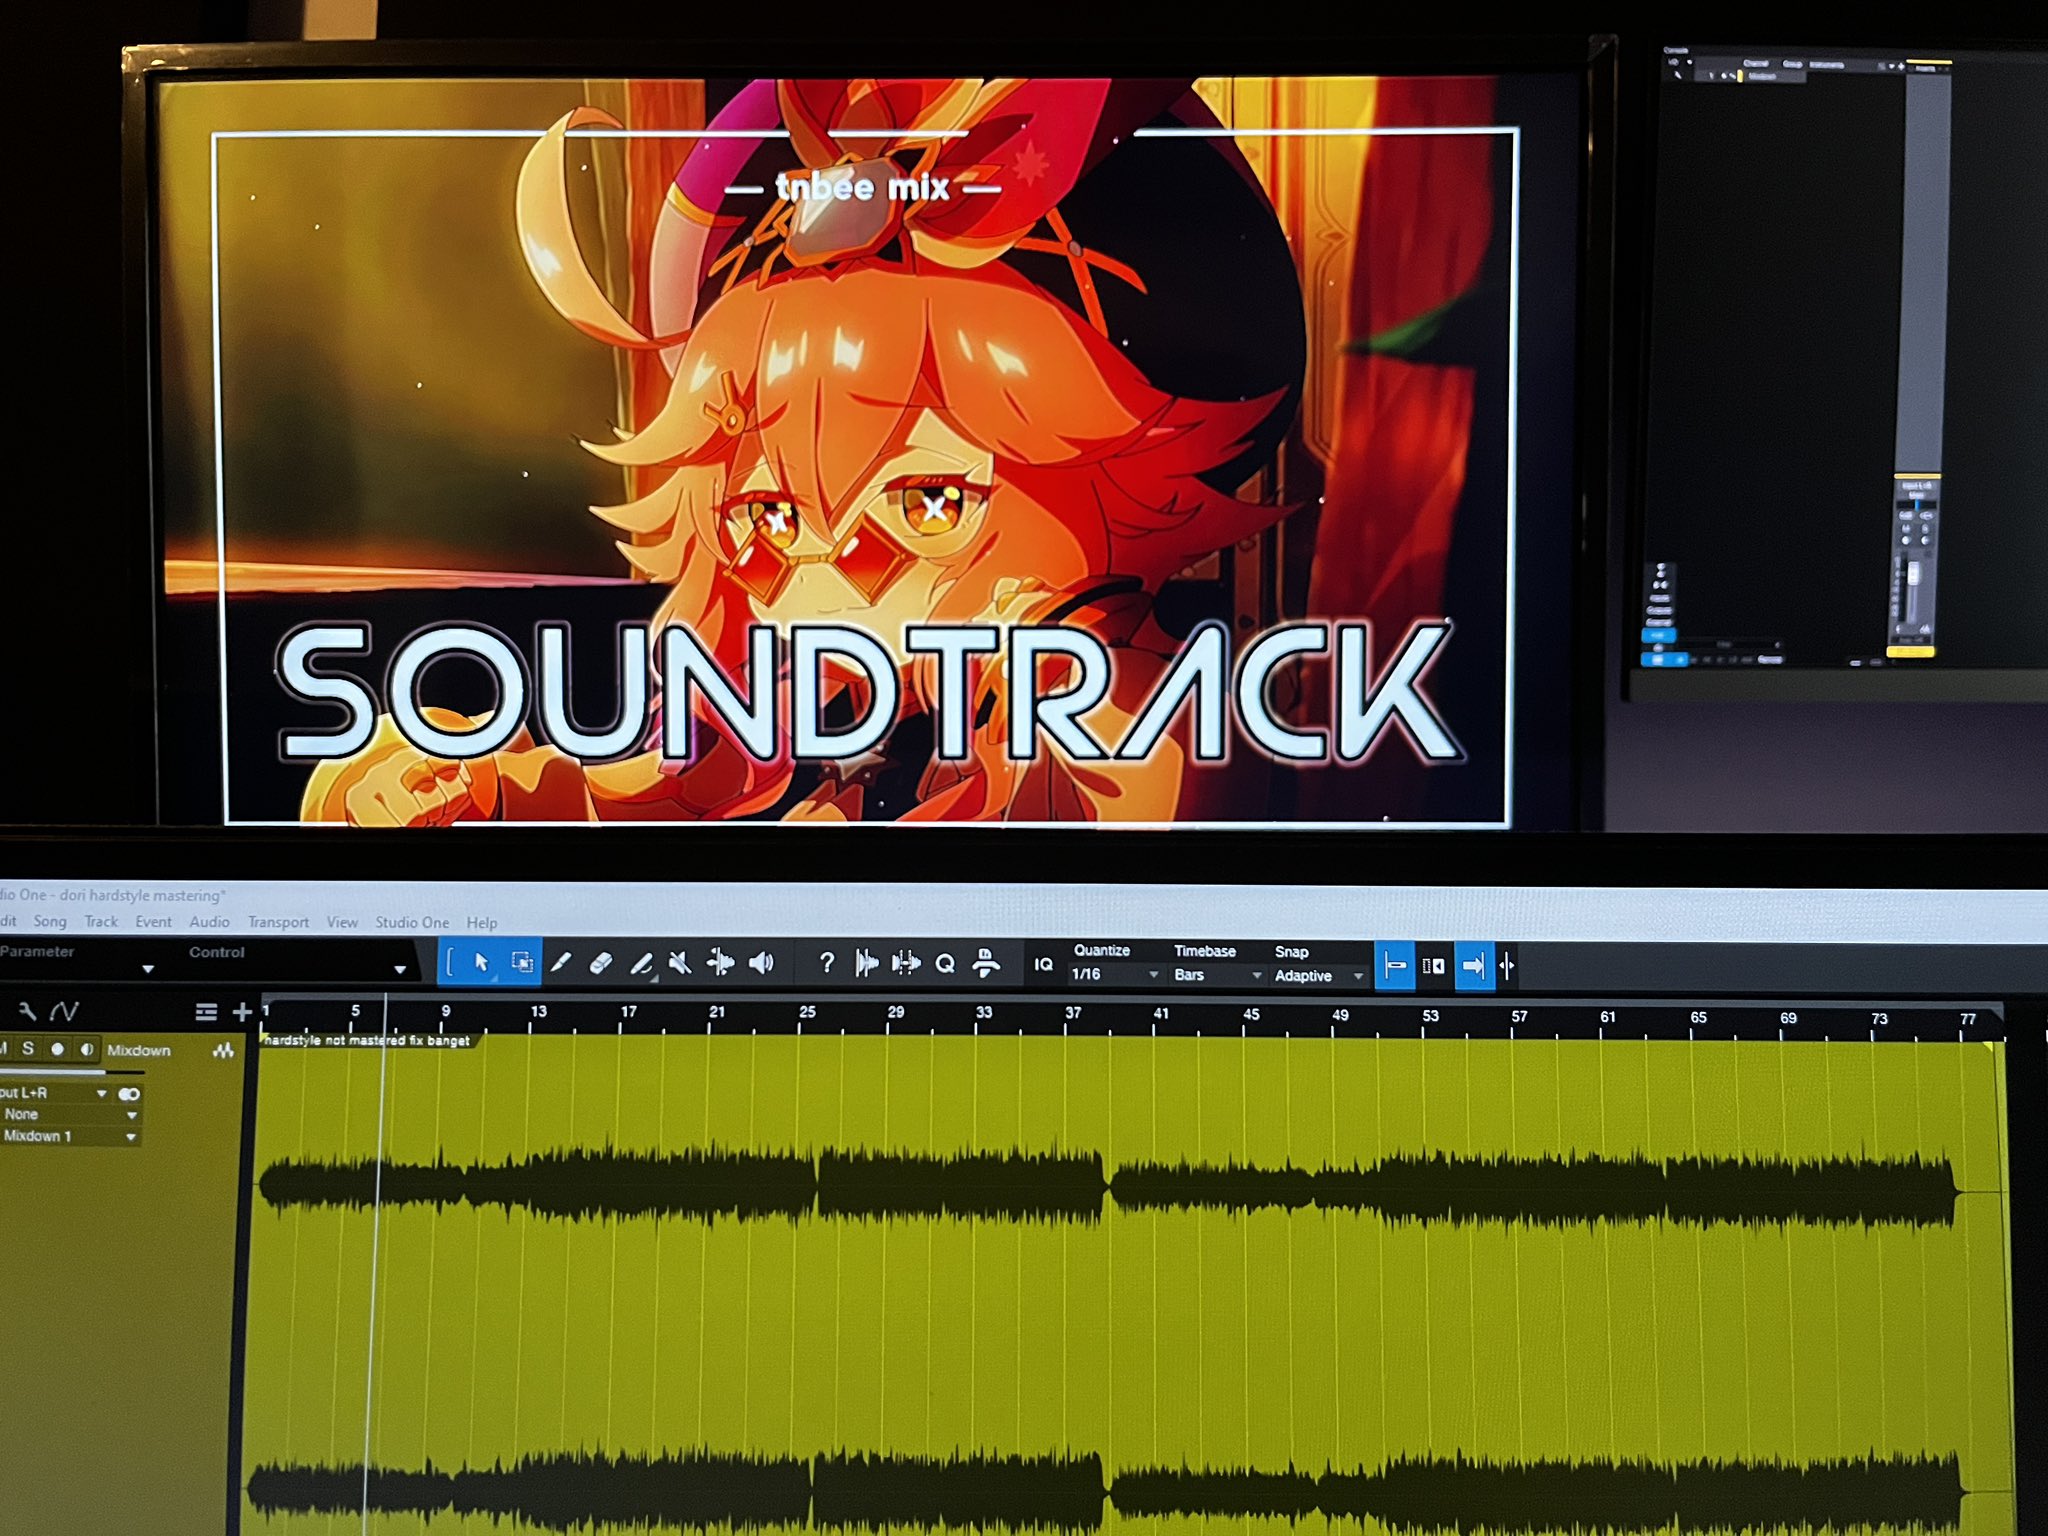Screen dimensions: 2048x1536
Task: Select the Listen speaker tool
Action: pyautogui.click(x=761, y=963)
